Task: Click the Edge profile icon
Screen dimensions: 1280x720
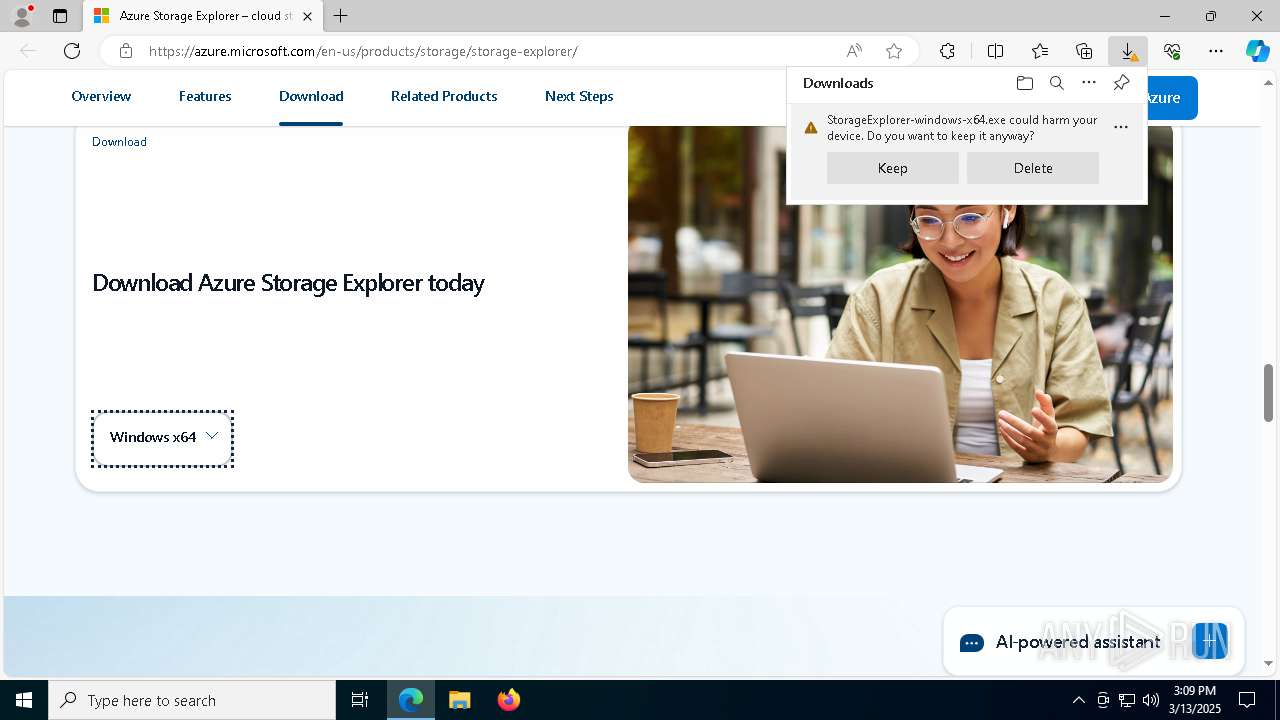Action: [x=21, y=16]
